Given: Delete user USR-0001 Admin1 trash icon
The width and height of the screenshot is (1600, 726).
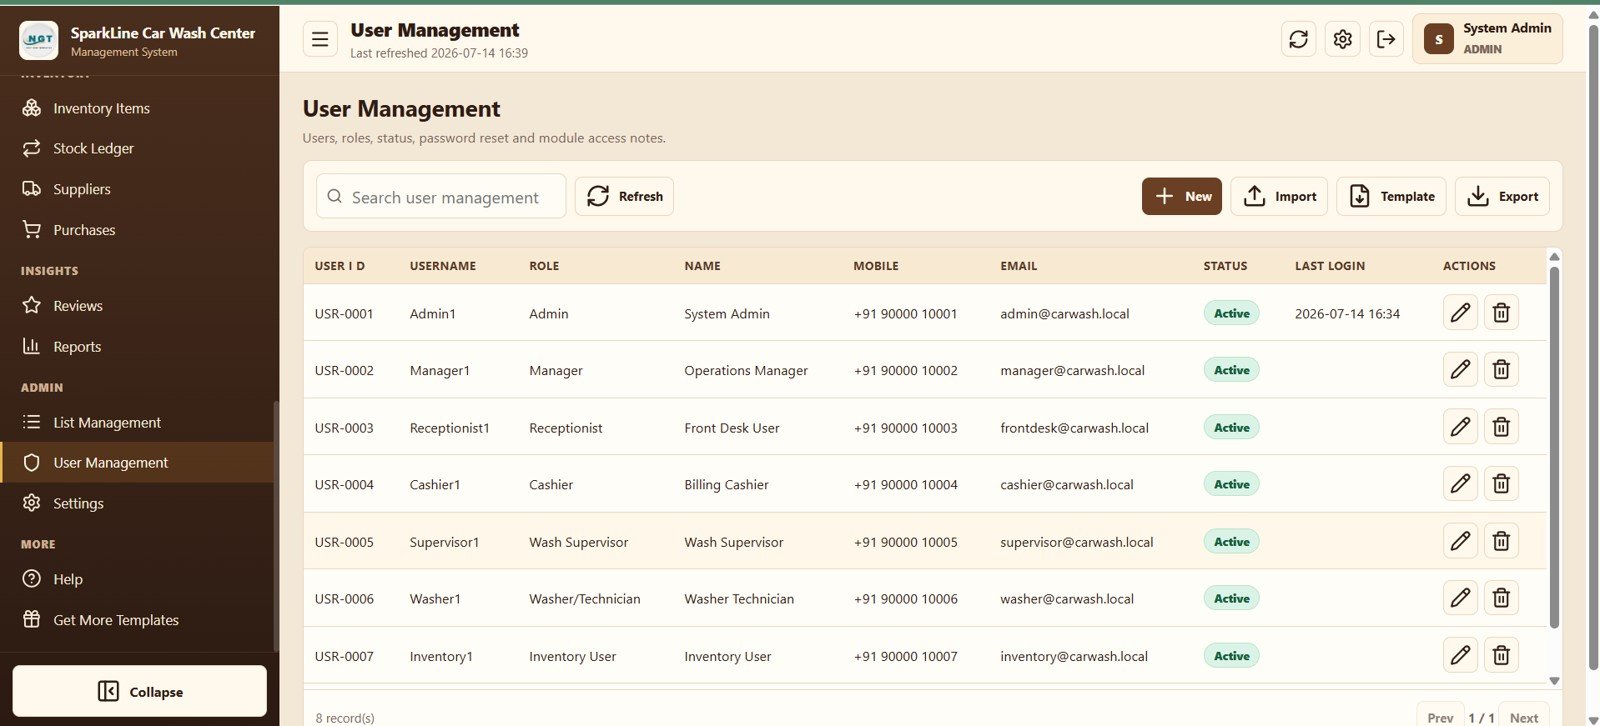Looking at the screenshot, I should (x=1501, y=313).
